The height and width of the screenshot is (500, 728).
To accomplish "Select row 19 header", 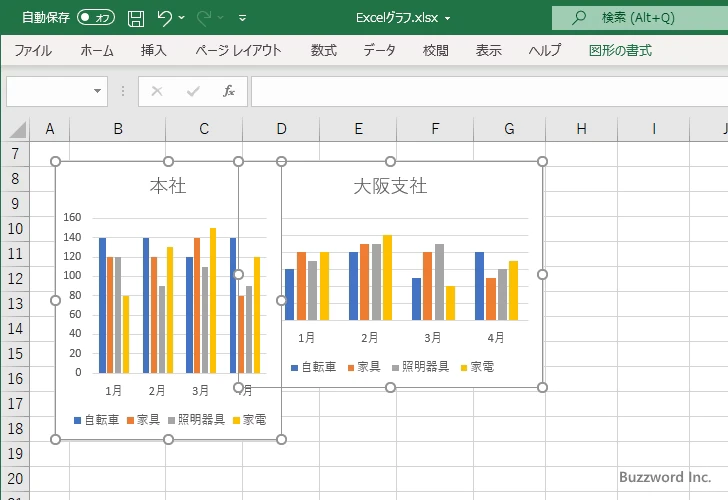I will 15,454.
